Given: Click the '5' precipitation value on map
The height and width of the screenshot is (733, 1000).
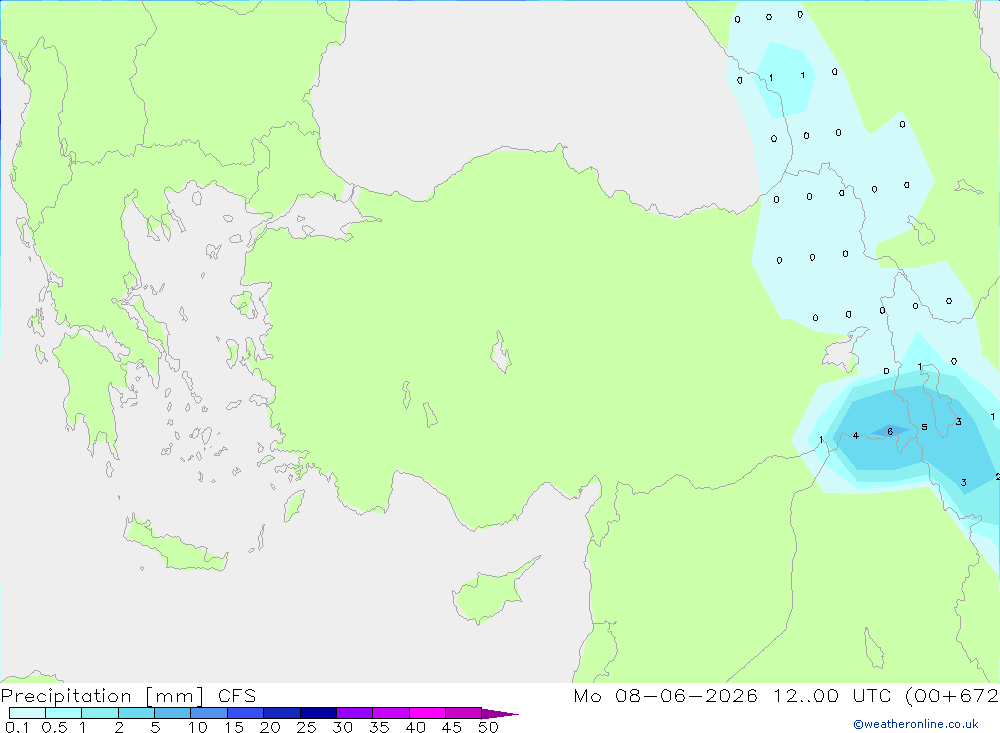Looking at the screenshot, I should click(924, 427).
